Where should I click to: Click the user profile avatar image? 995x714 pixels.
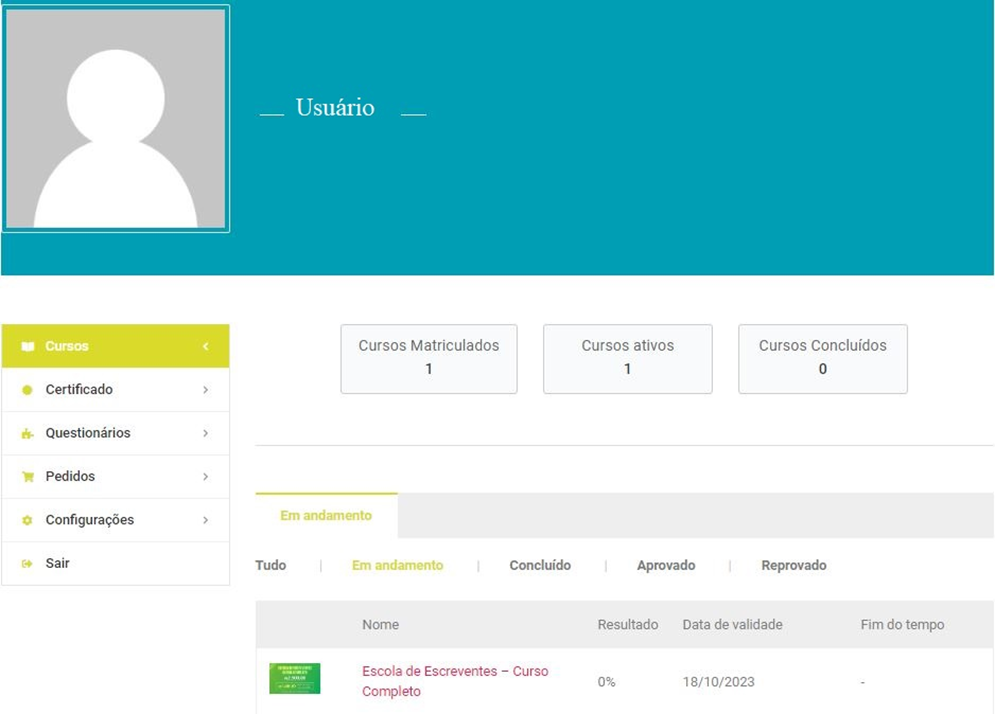pyautogui.click(x=116, y=119)
